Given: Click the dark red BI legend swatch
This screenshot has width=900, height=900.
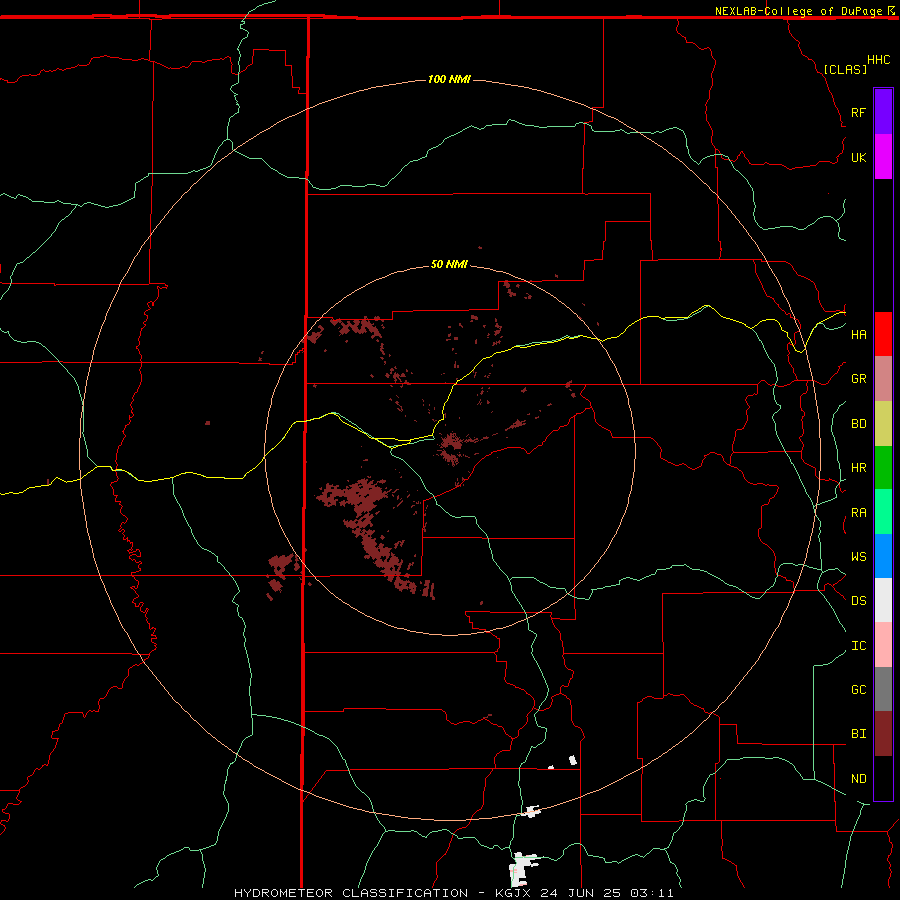Looking at the screenshot, I should coord(883,734).
